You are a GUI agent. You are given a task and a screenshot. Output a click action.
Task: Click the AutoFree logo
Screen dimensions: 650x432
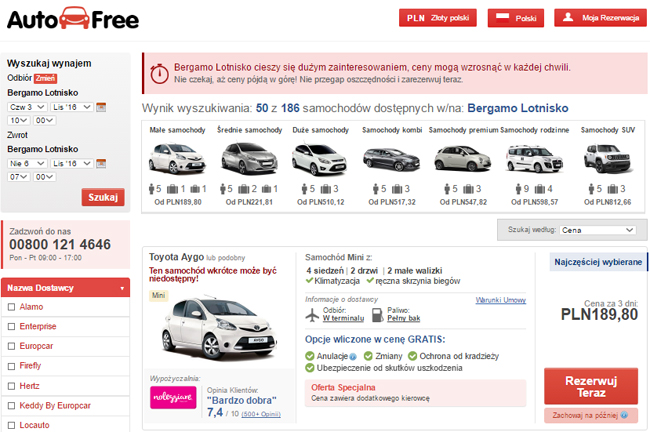pos(73,19)
